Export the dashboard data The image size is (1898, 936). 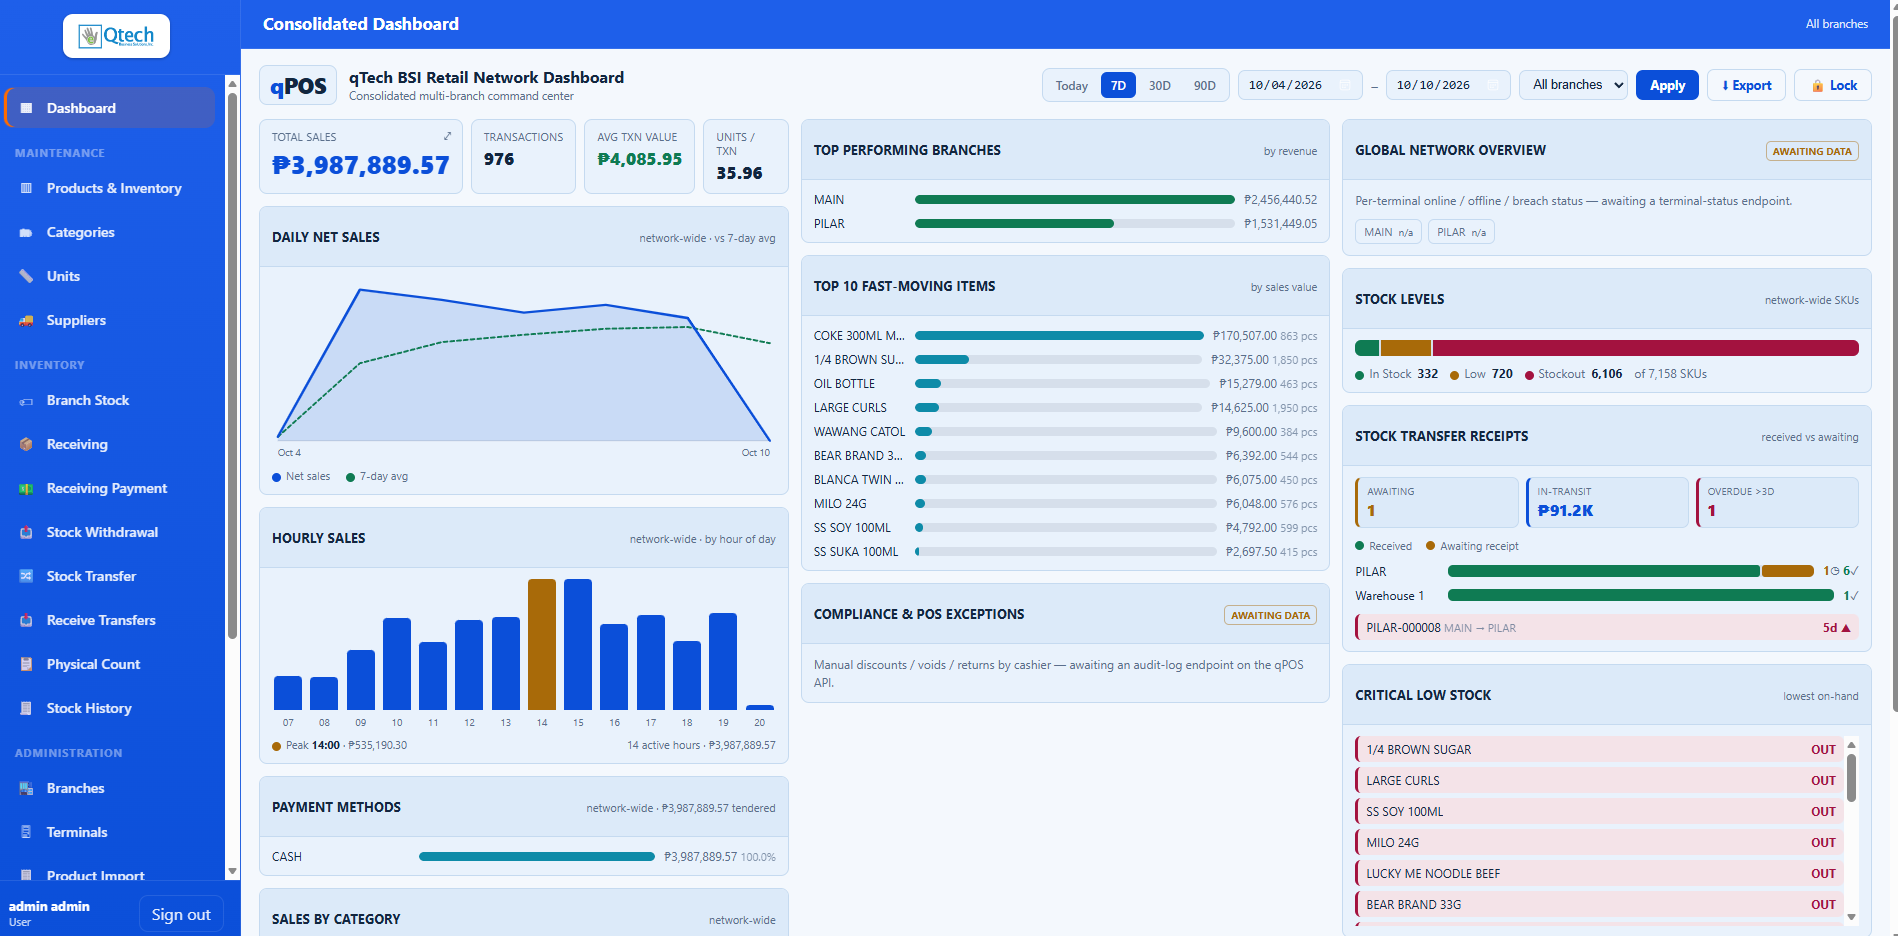click(1746, 85)
